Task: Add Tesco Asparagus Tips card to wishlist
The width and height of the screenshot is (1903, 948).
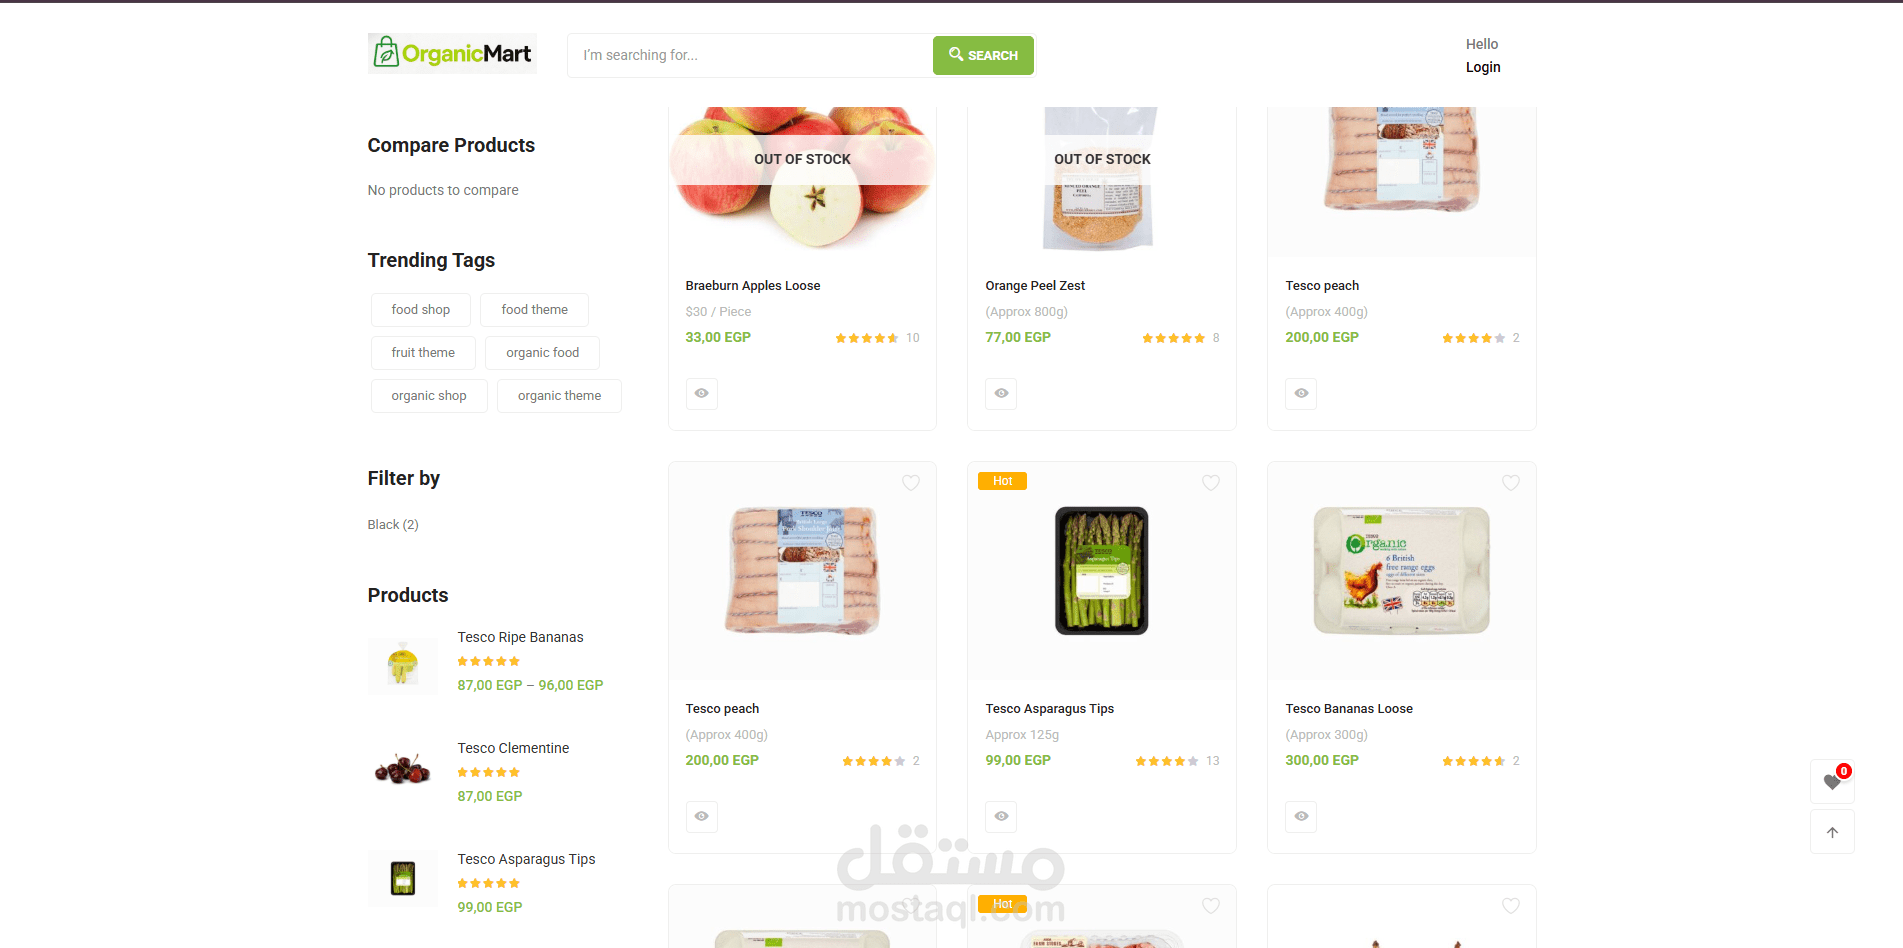Action: click(x=1210, y=483)
